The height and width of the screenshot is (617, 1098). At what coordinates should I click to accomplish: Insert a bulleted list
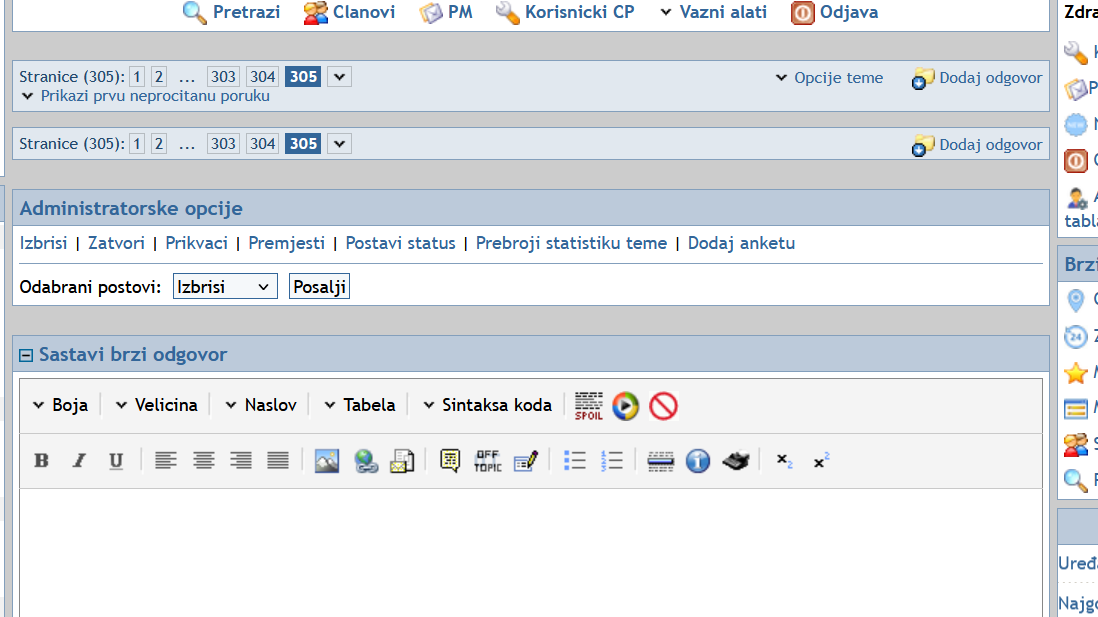coord(575,461)
